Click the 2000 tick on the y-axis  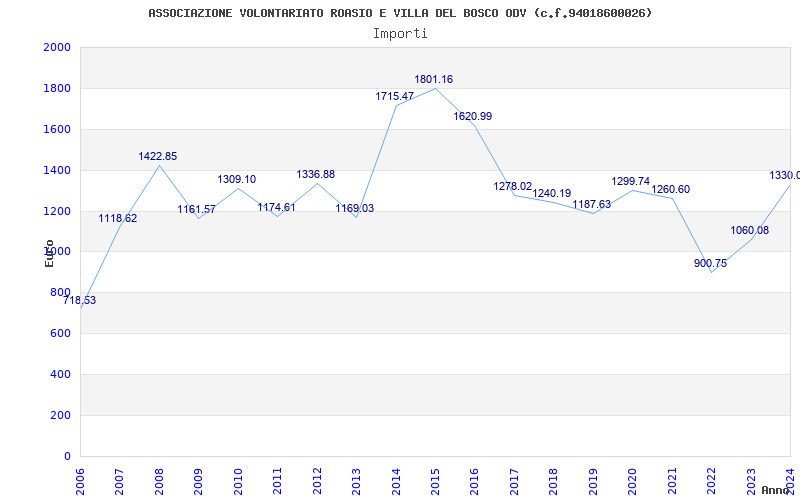click(57, 48)
